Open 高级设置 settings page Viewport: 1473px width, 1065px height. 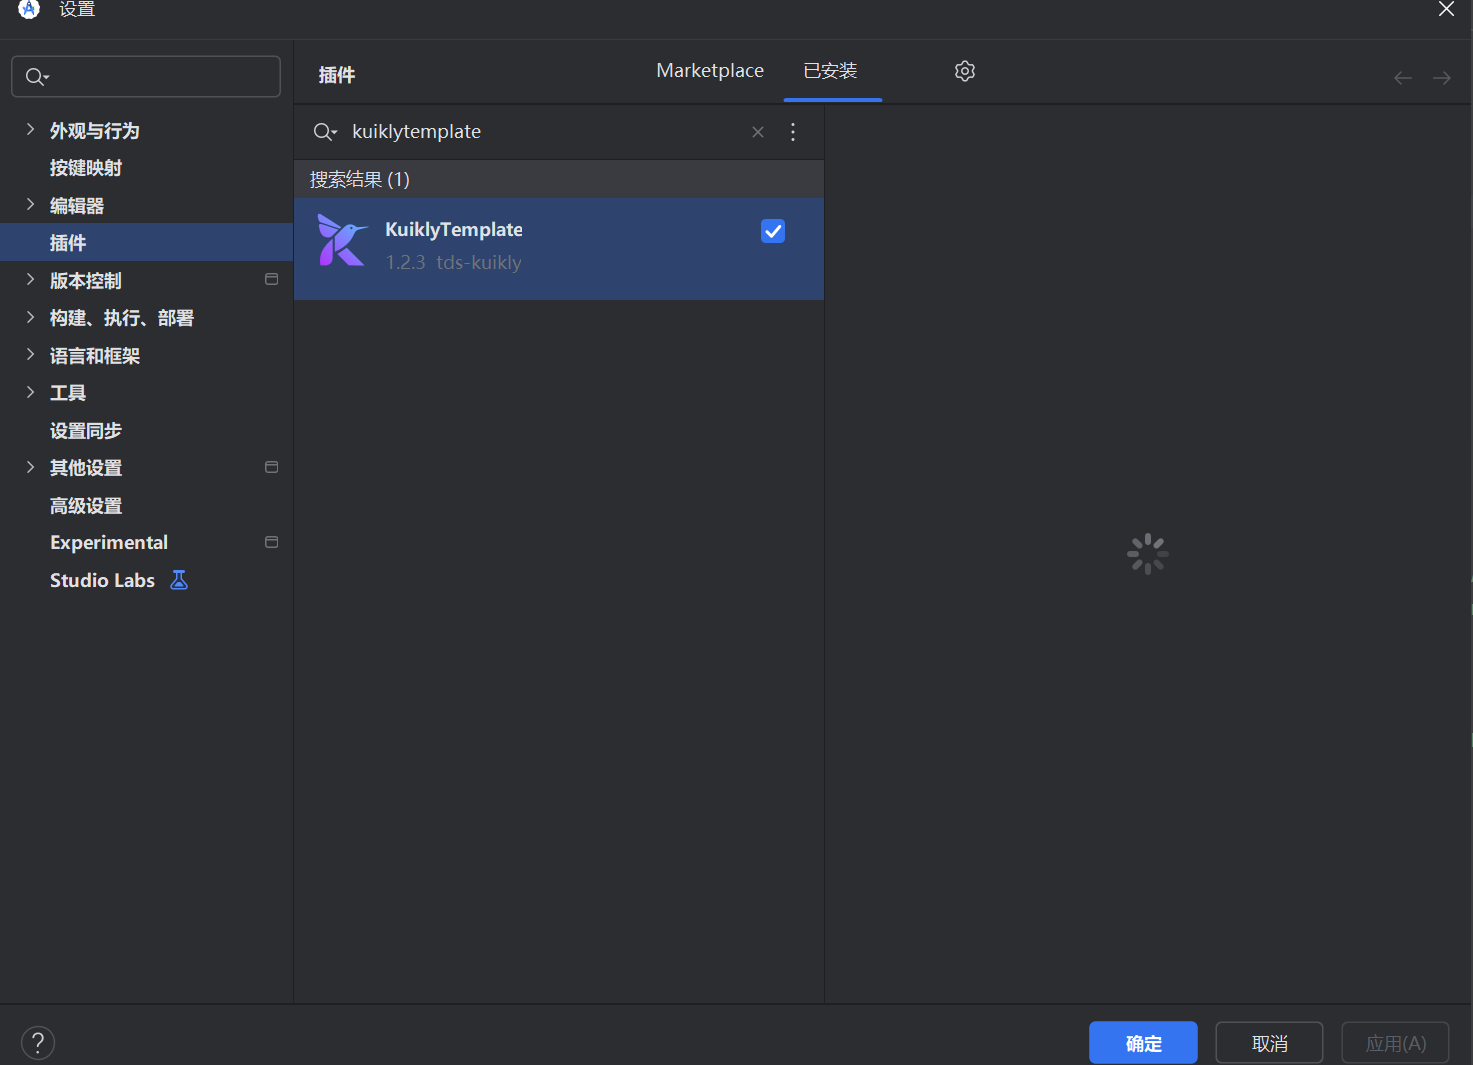point(86,506)
